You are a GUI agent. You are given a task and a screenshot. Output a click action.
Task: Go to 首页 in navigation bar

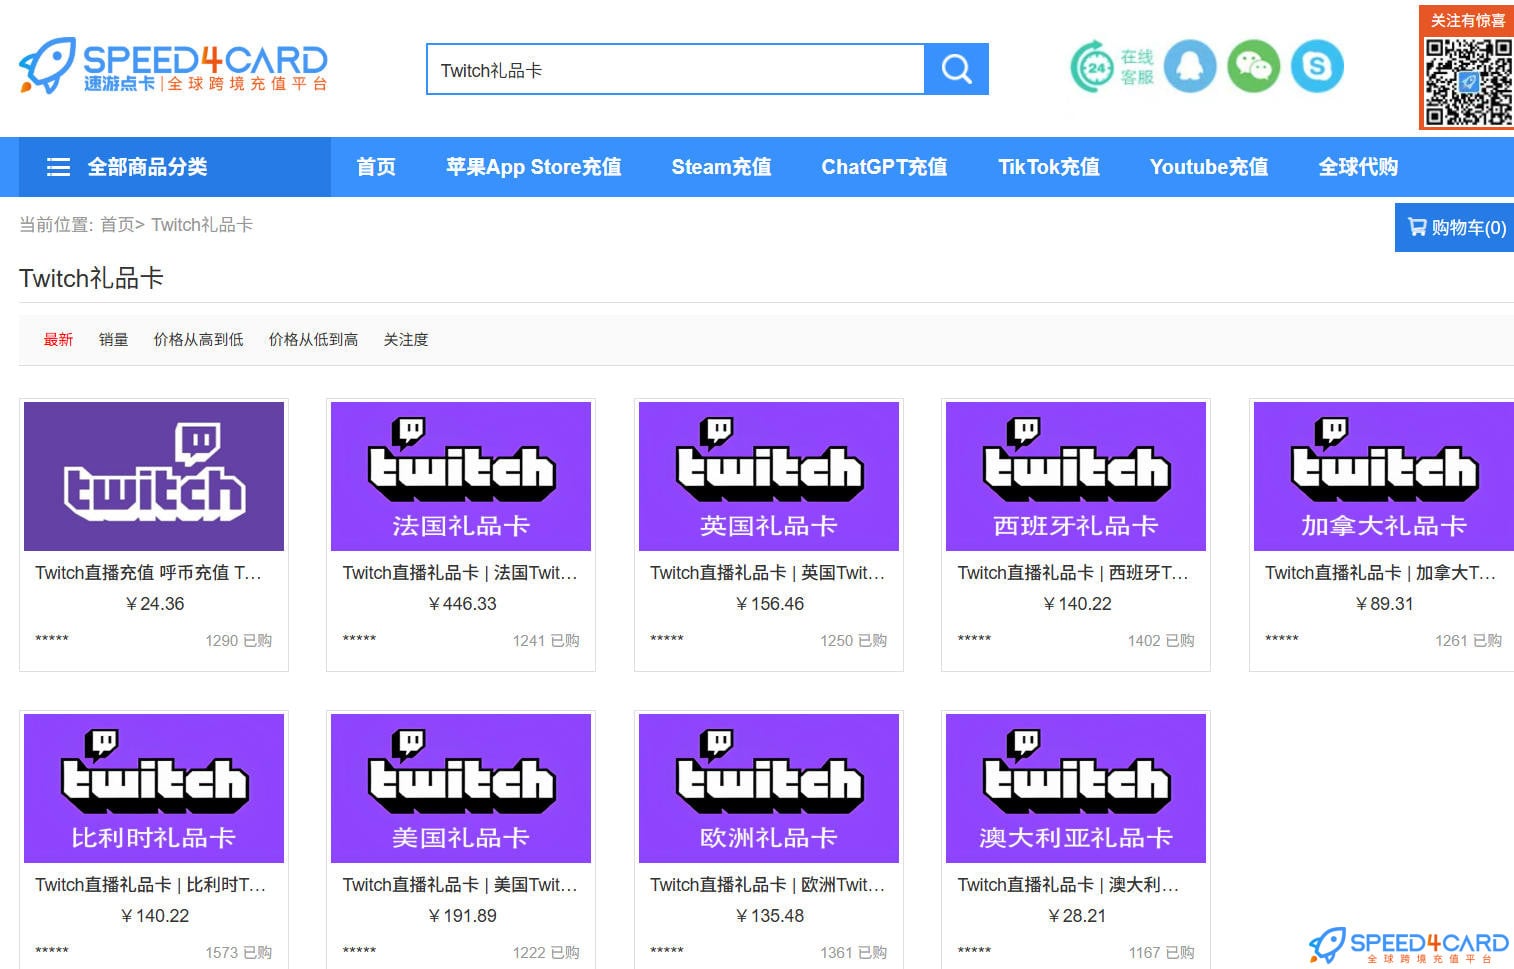376,167
